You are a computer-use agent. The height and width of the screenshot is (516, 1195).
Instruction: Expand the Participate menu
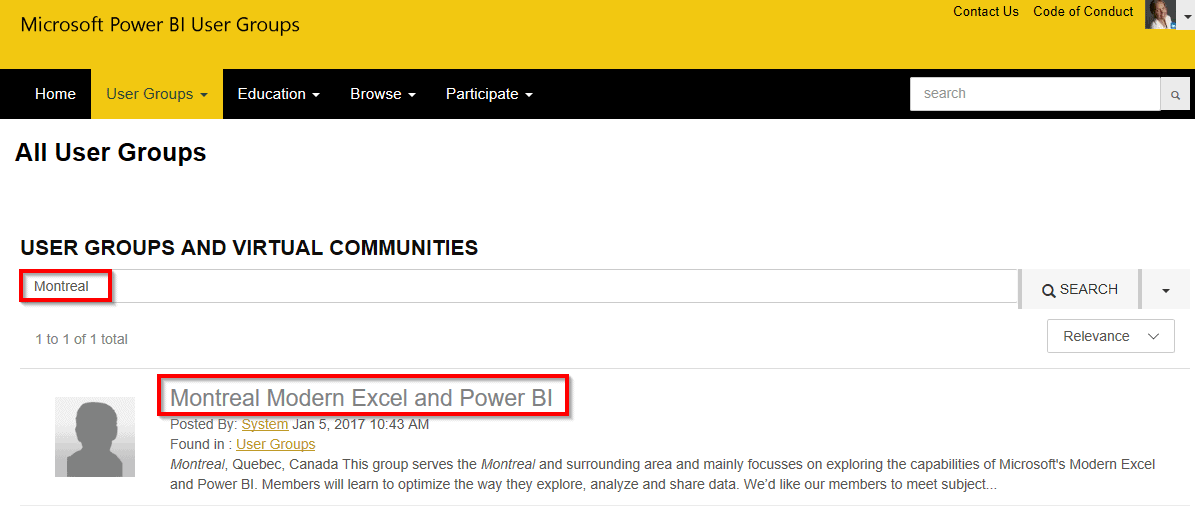click(x=488, y=94)
